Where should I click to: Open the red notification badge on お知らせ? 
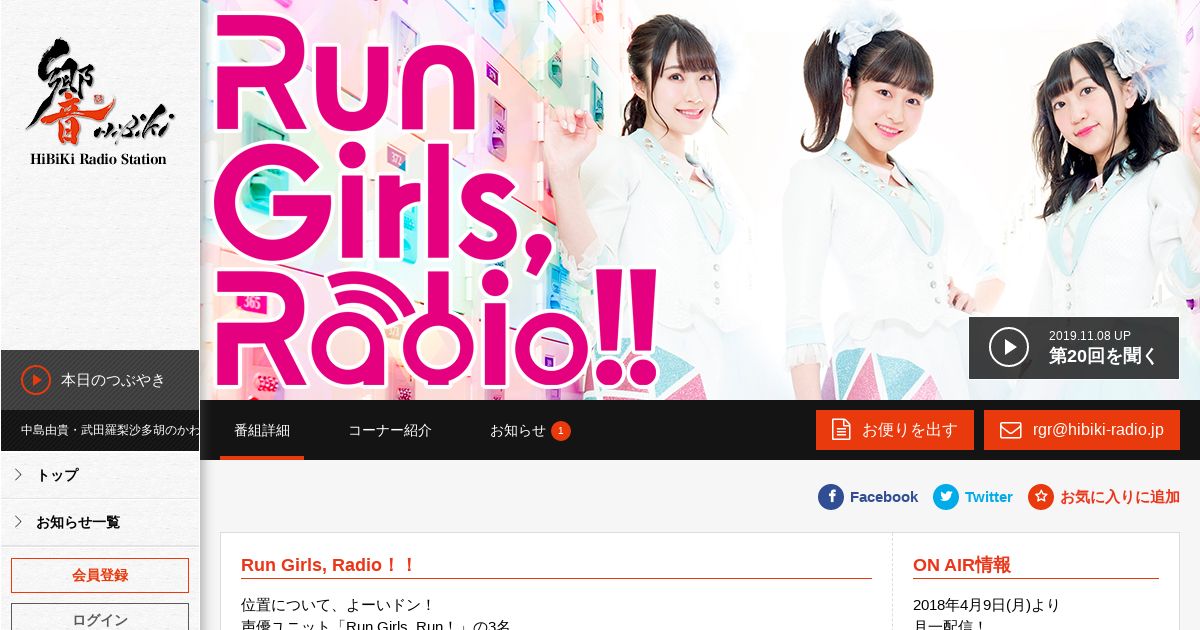click(561, 431)
